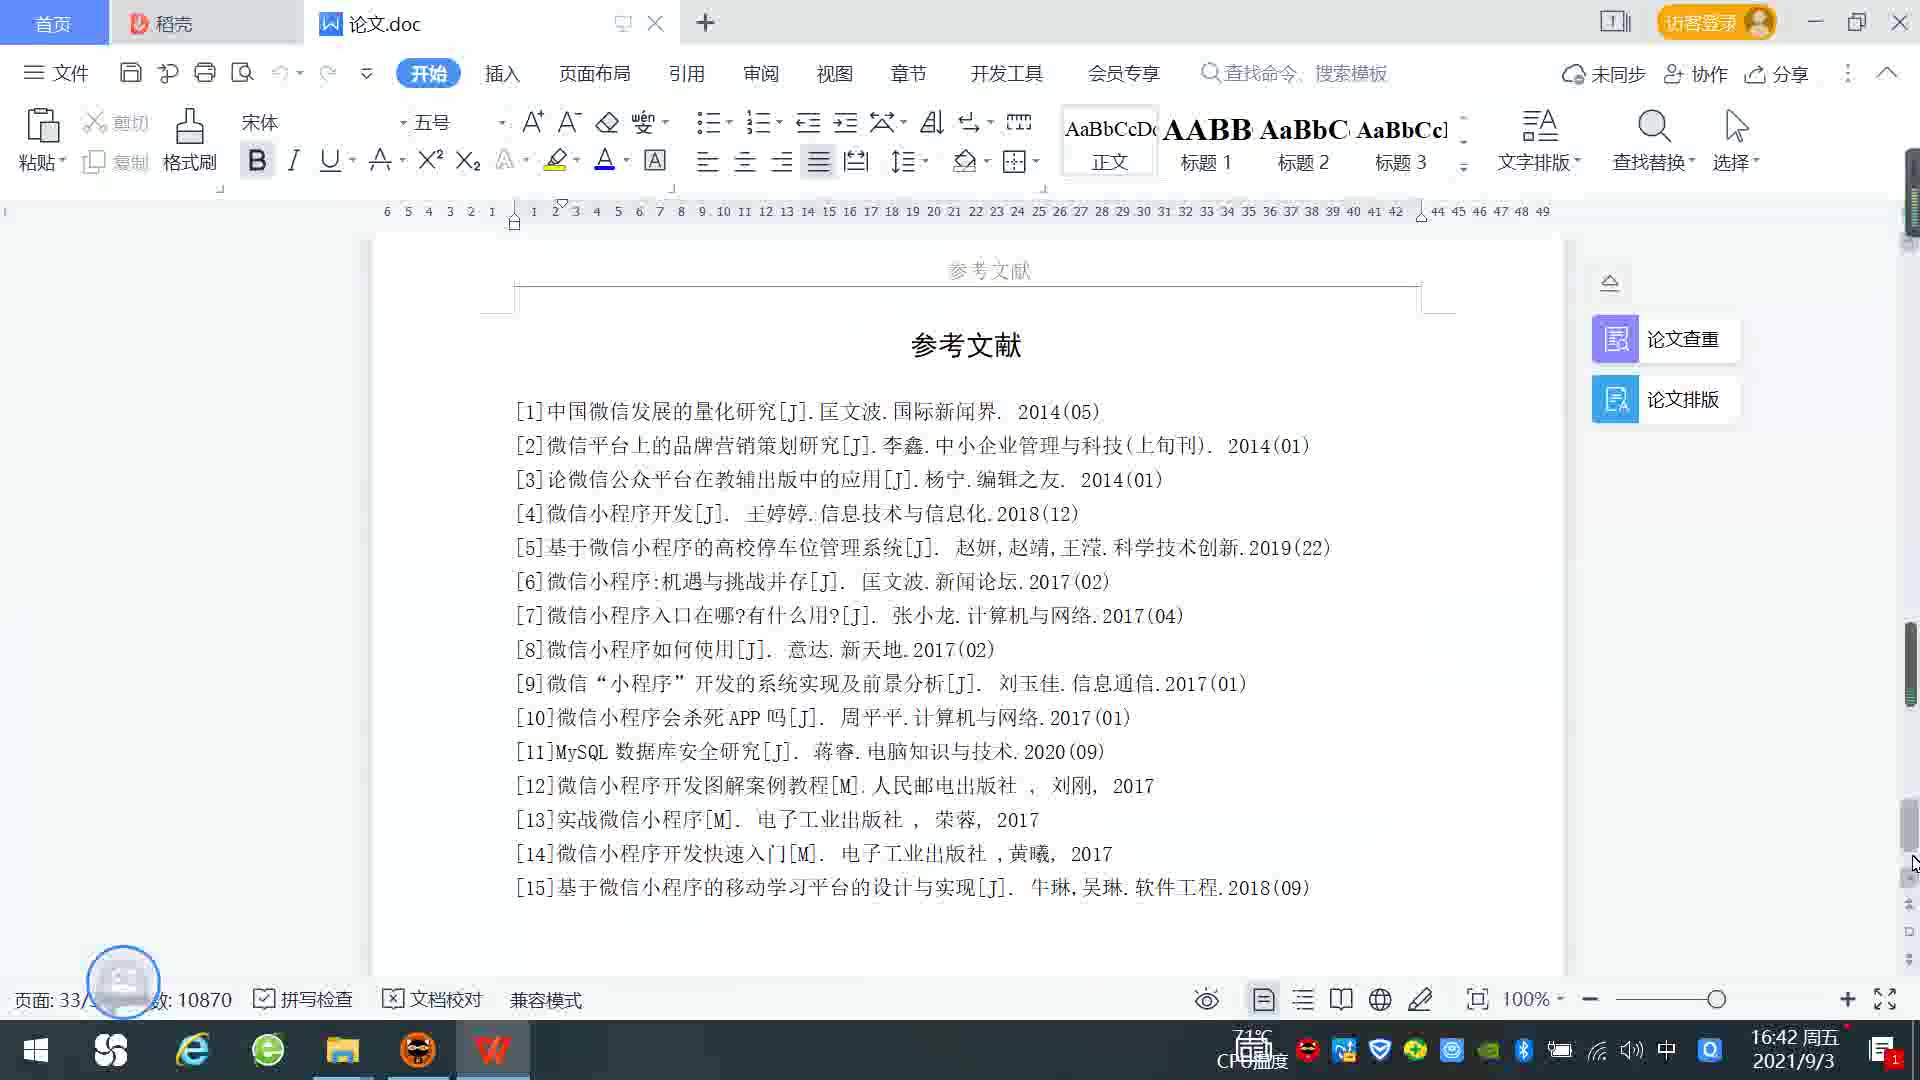
Task: Center align text
Action: point(744,161)
